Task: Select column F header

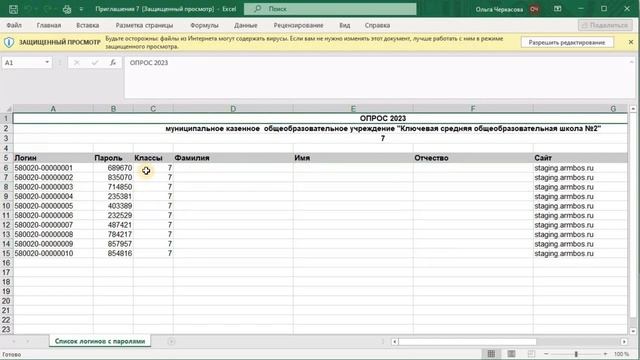Action: coord(473,109)
